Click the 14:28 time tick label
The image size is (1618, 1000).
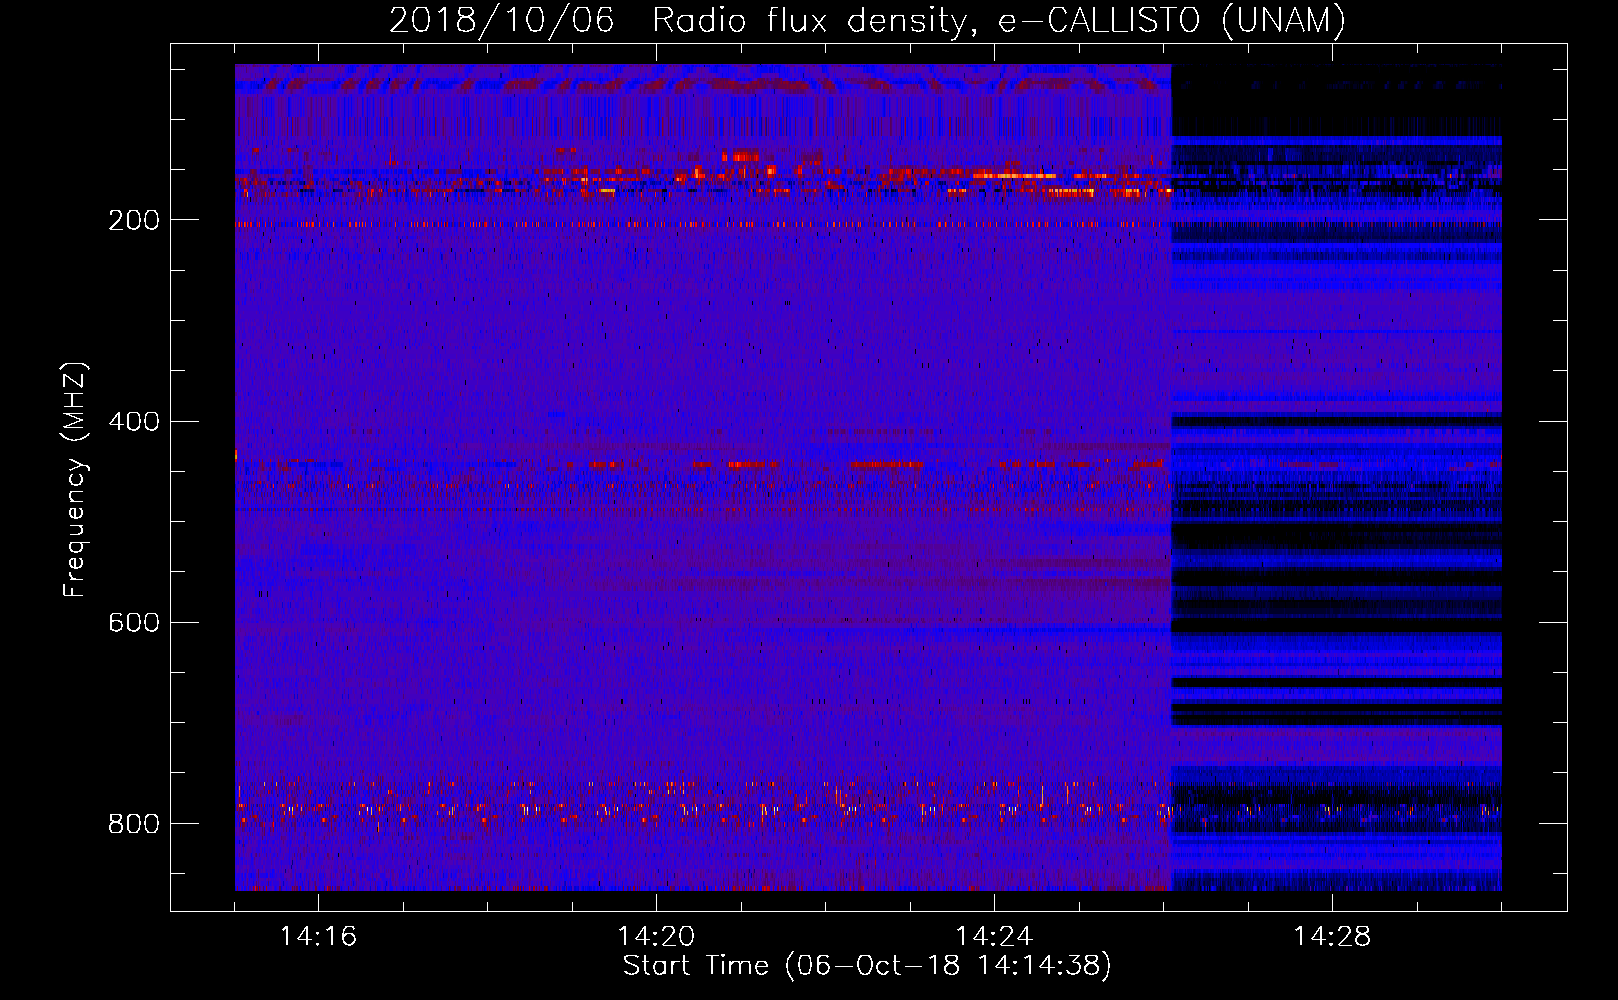point(1332,936)
